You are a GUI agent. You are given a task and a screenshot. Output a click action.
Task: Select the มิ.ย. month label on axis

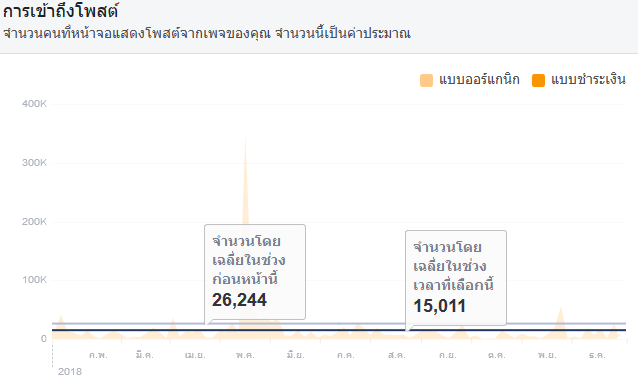295,355
